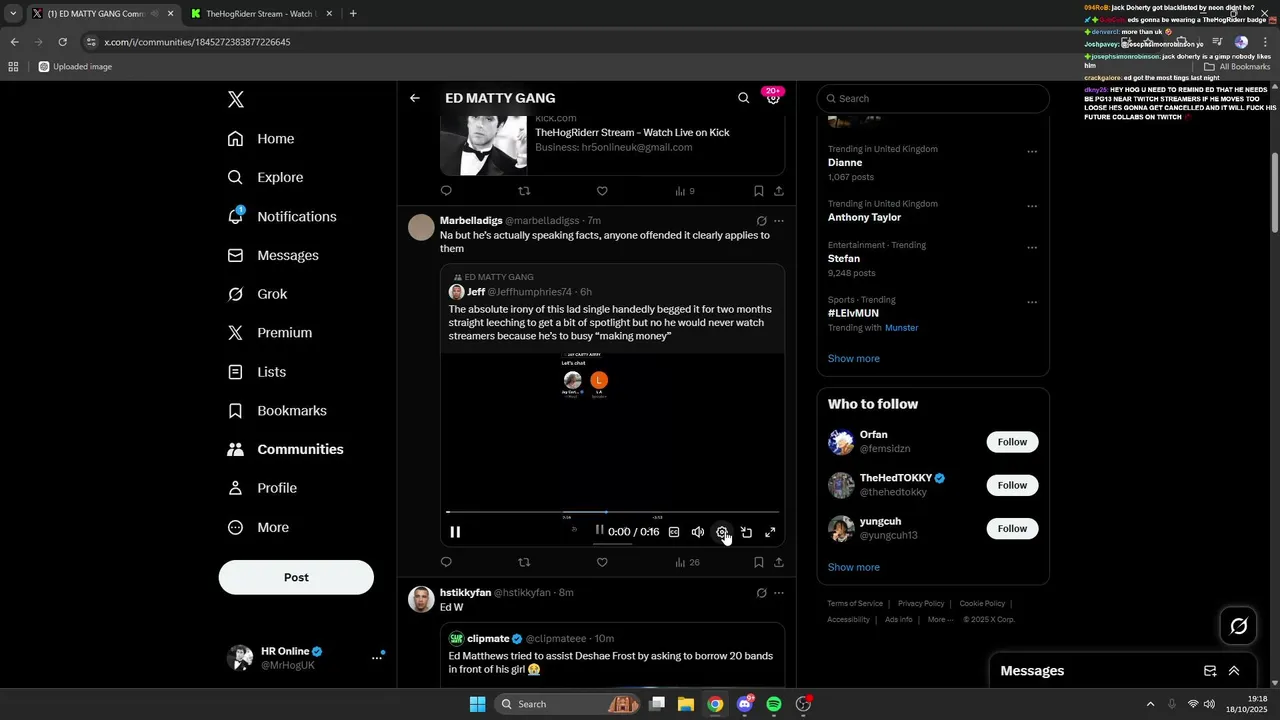
Task: Repost the Marbelladigs post
Action: pyautogui.click(x=524, y=562)
